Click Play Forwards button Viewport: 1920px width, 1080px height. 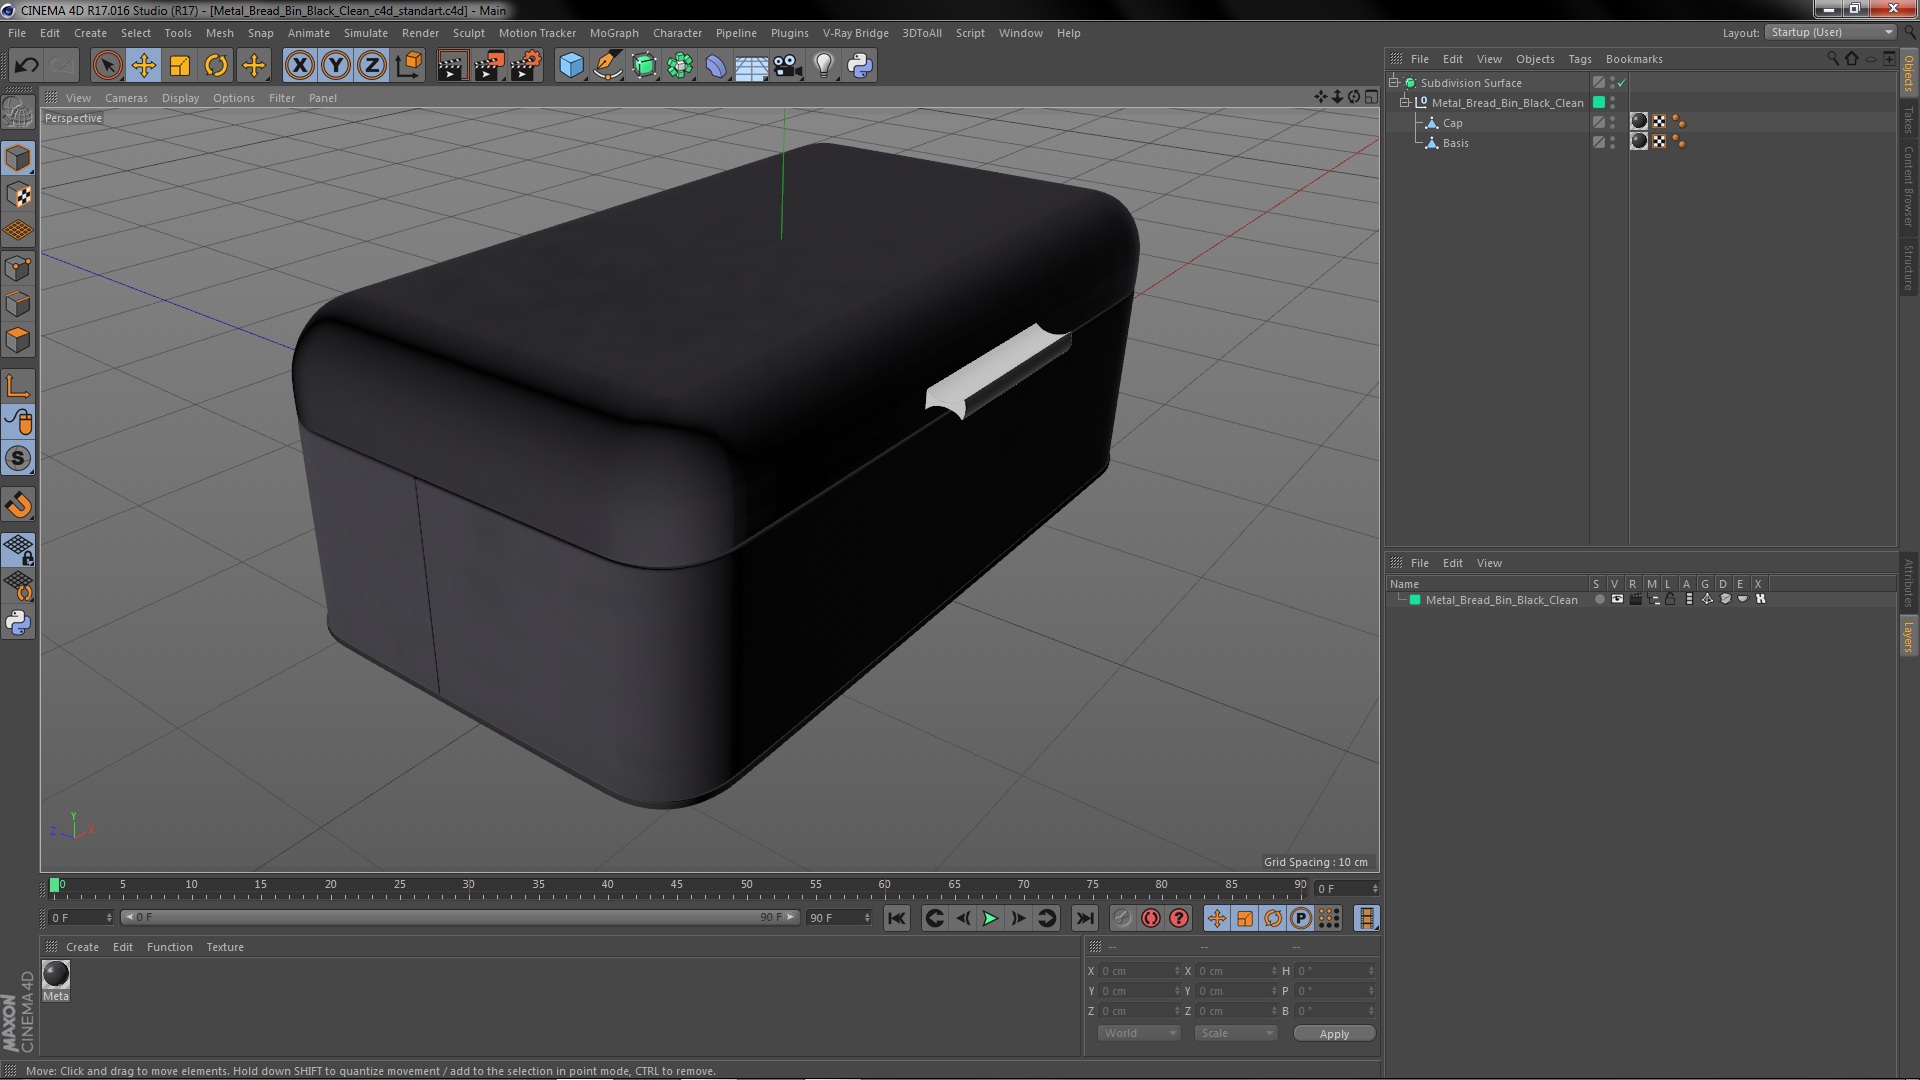989,918
